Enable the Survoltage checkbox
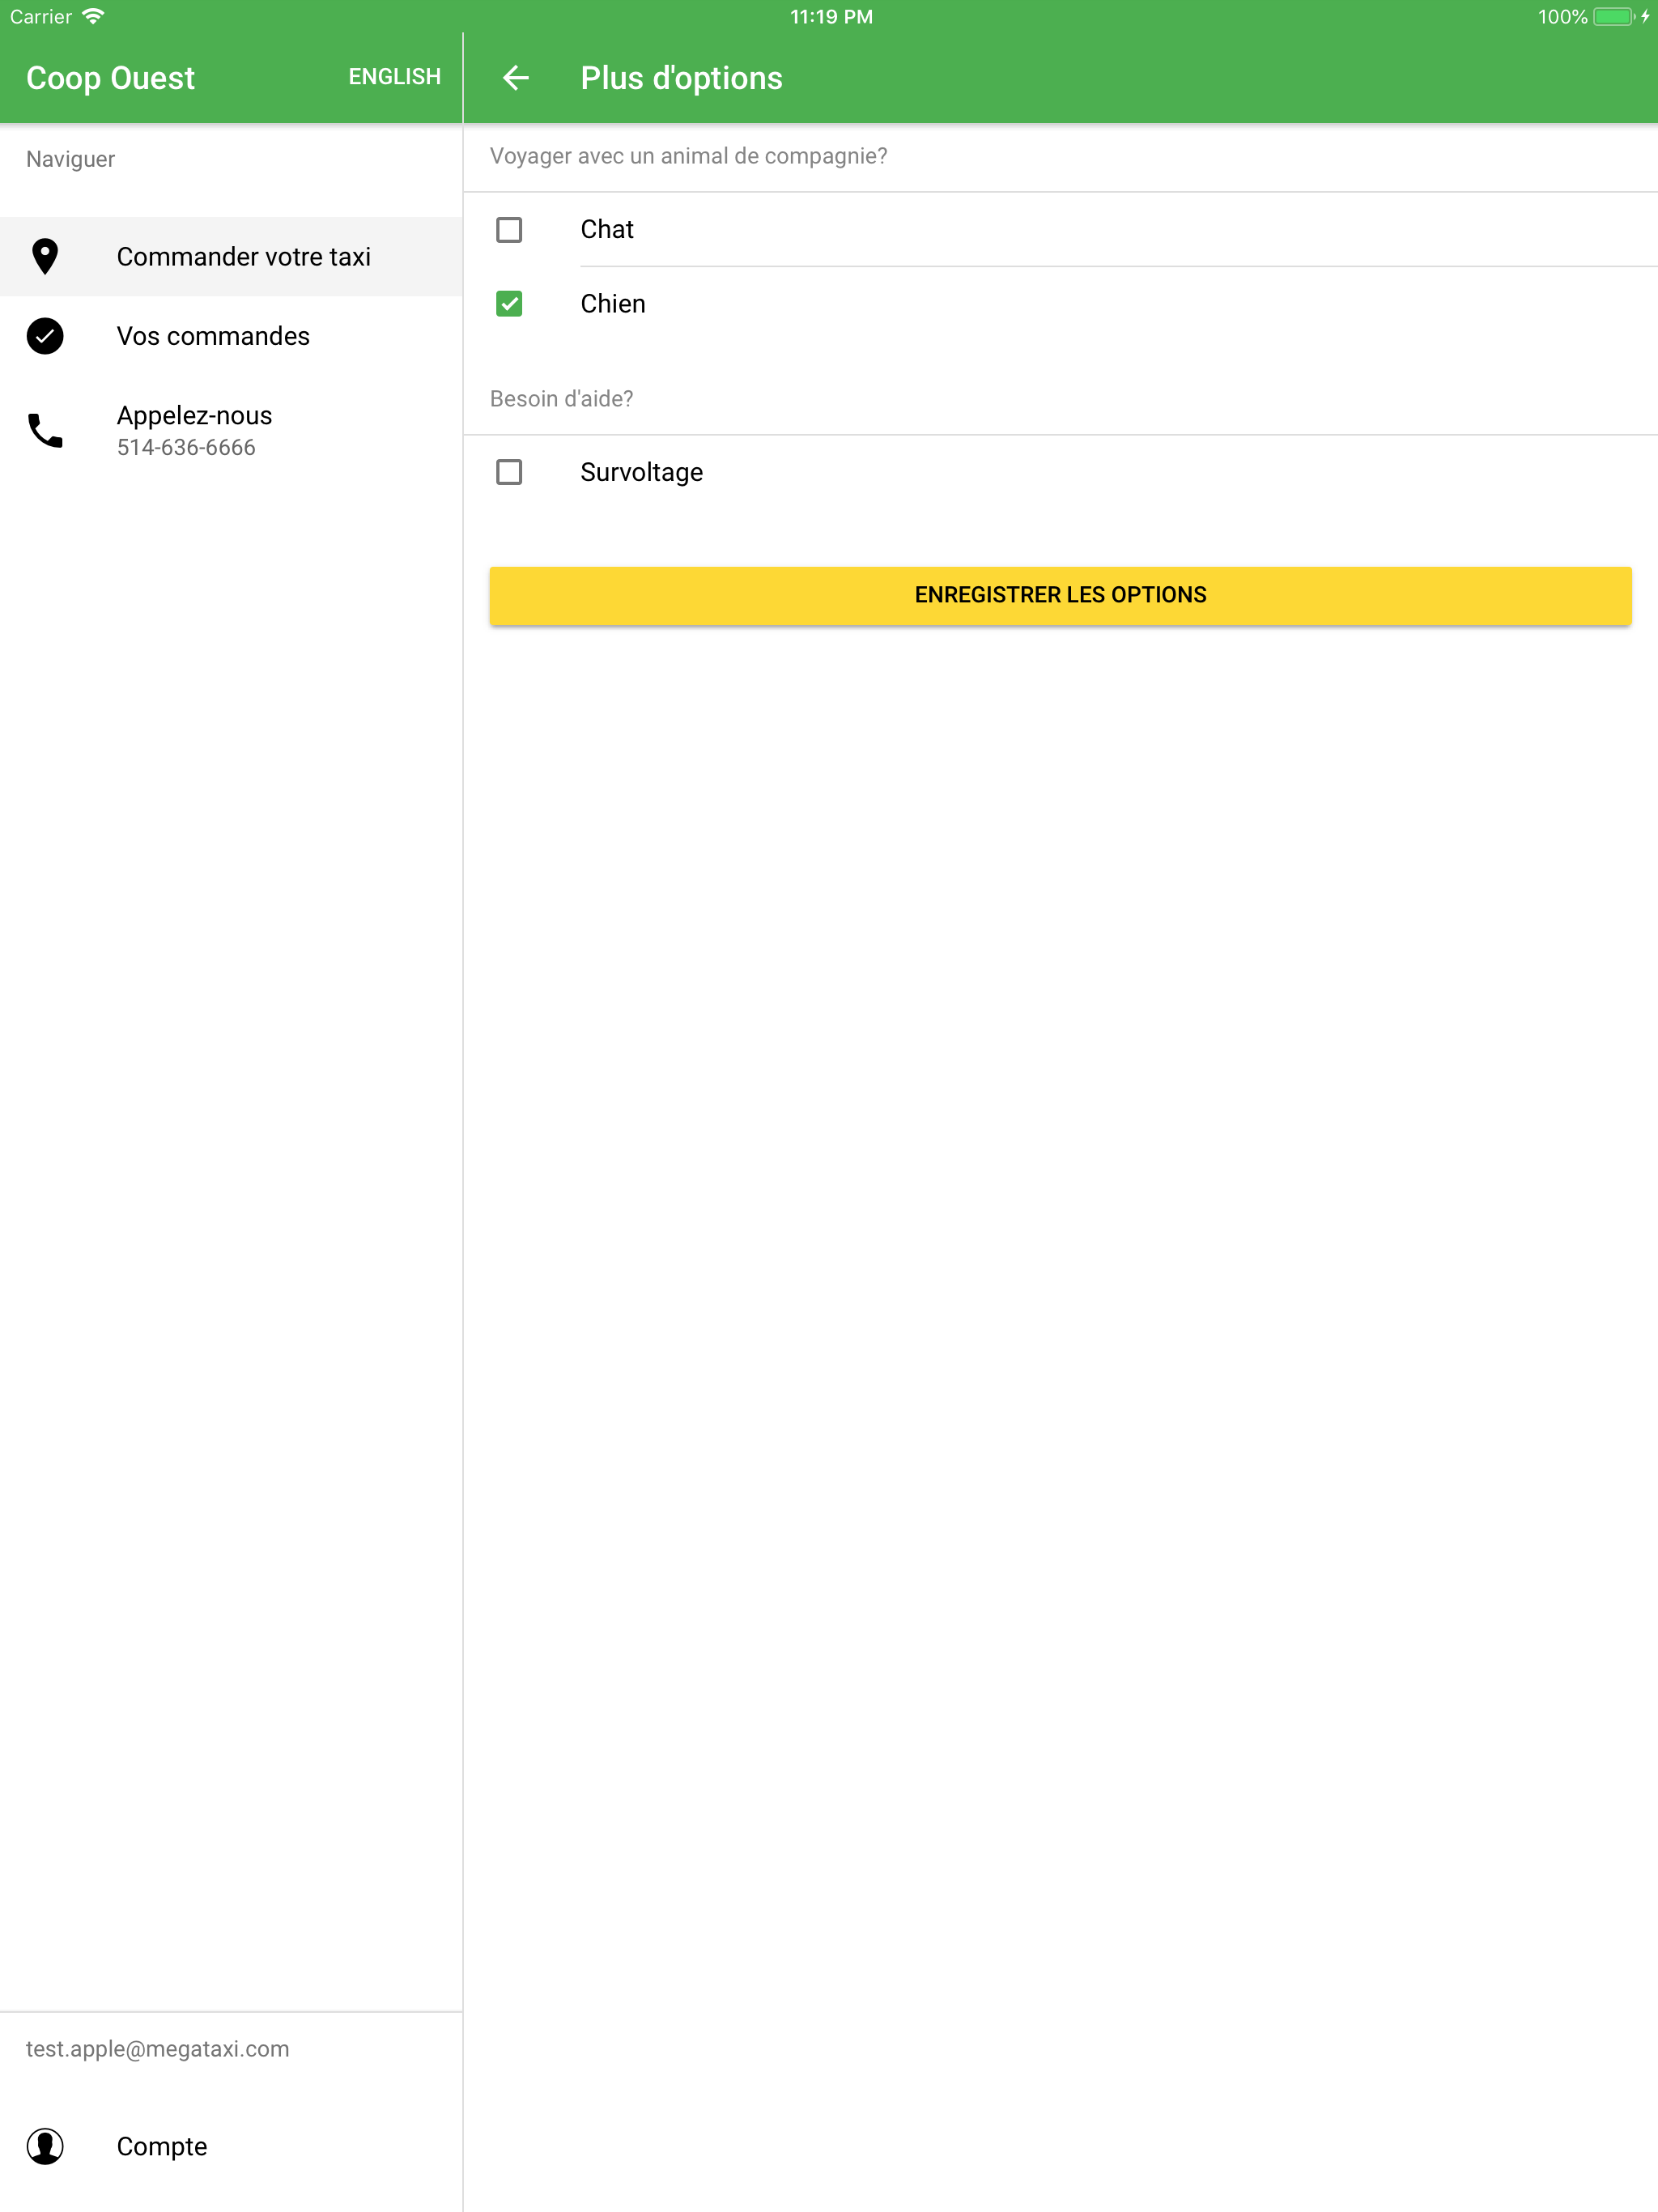The image size is (1658, 2212). (509, 472)
